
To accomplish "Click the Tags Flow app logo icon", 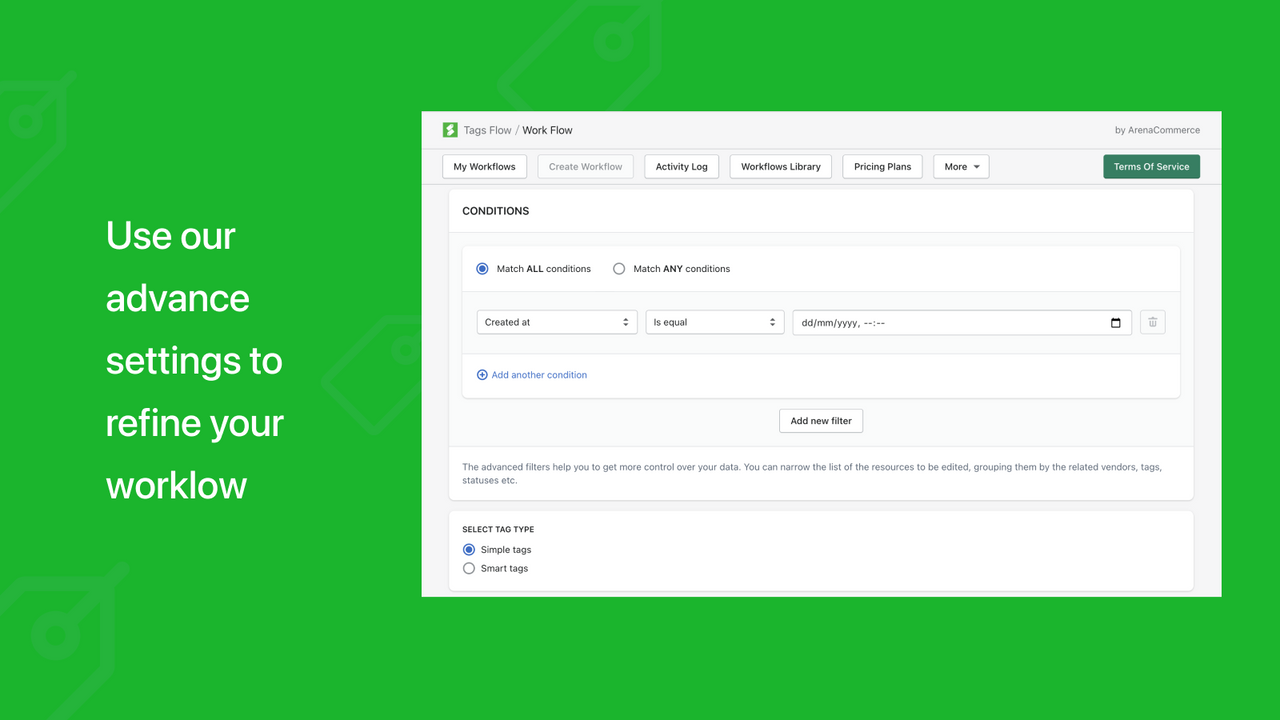I will [450, 130].
